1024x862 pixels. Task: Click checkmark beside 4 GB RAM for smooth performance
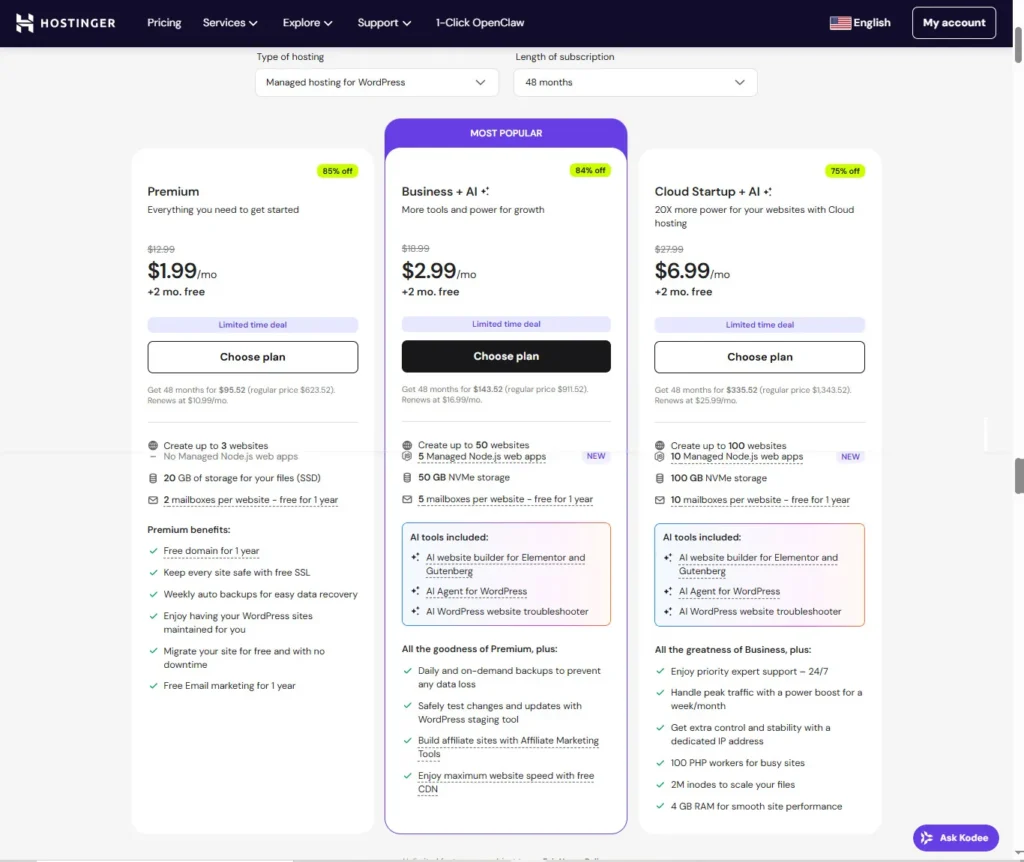coord(660,806)
